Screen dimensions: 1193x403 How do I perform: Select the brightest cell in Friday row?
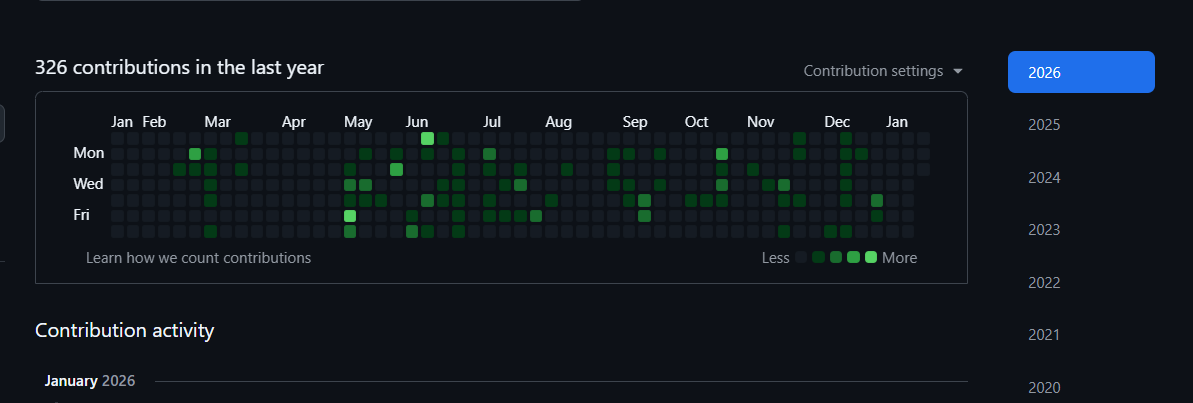pyautogui.click(x=350, y=216)
